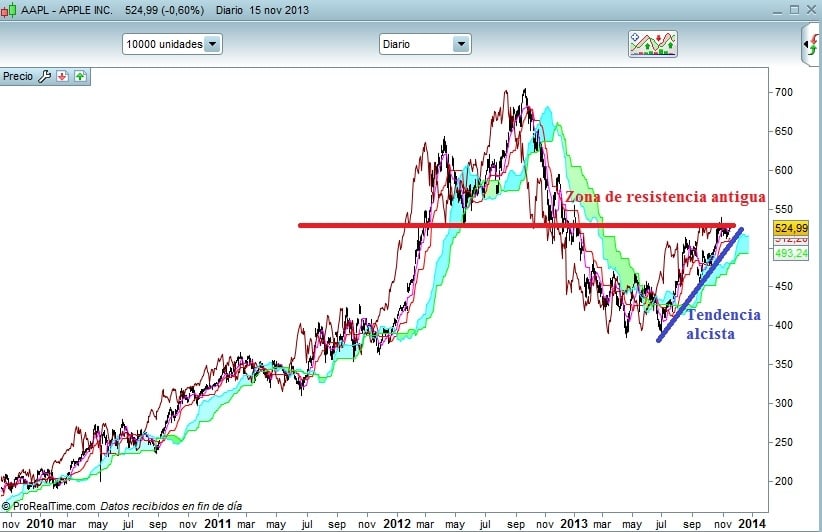This screenshot has width=822, height=532.
Task: Click the 'Zona de resistencia antigua' annotation
Action: click(x=665, y=197)
